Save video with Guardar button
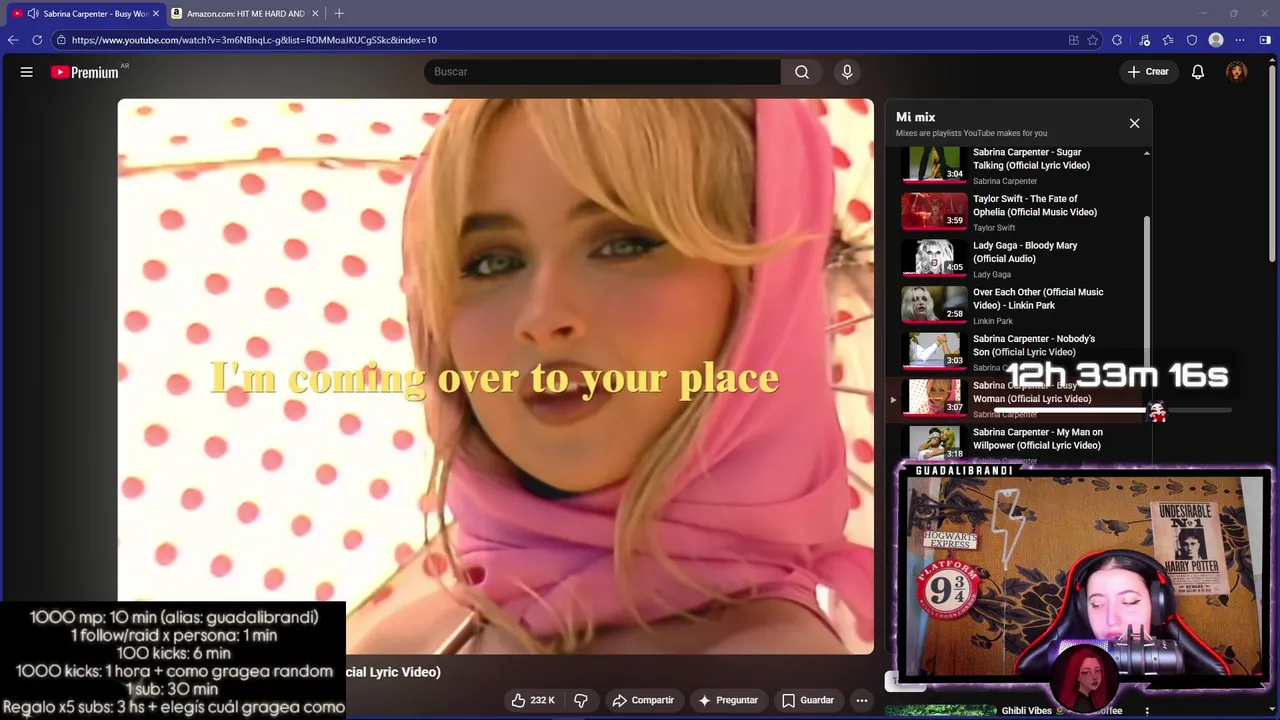 coord(807,700)
